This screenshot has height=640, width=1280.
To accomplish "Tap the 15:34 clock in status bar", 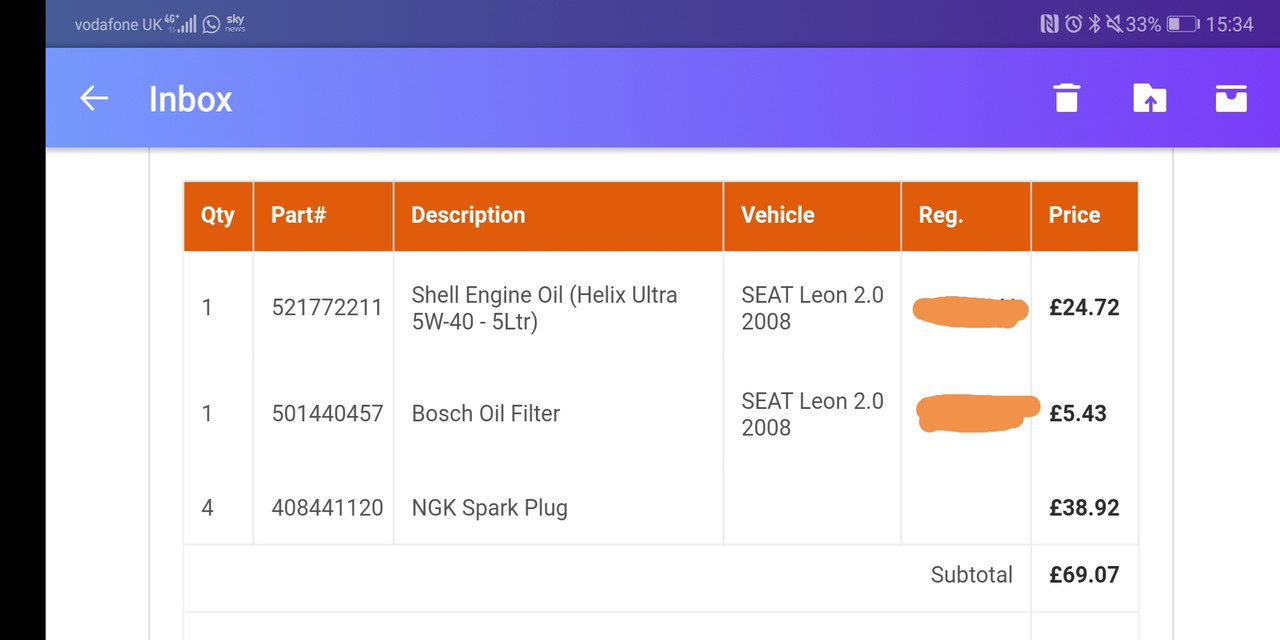I will point(1229,24).
